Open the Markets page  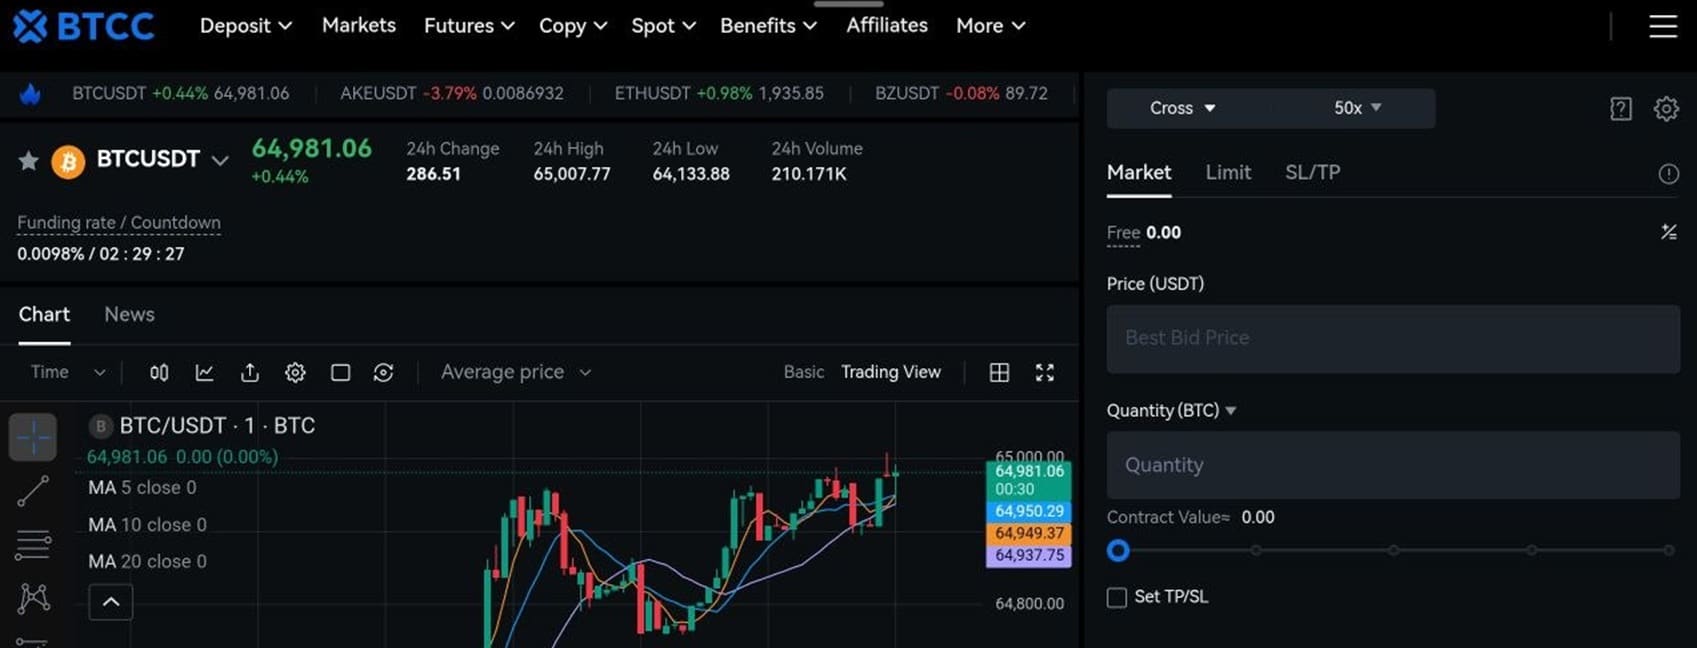(358, 25)
